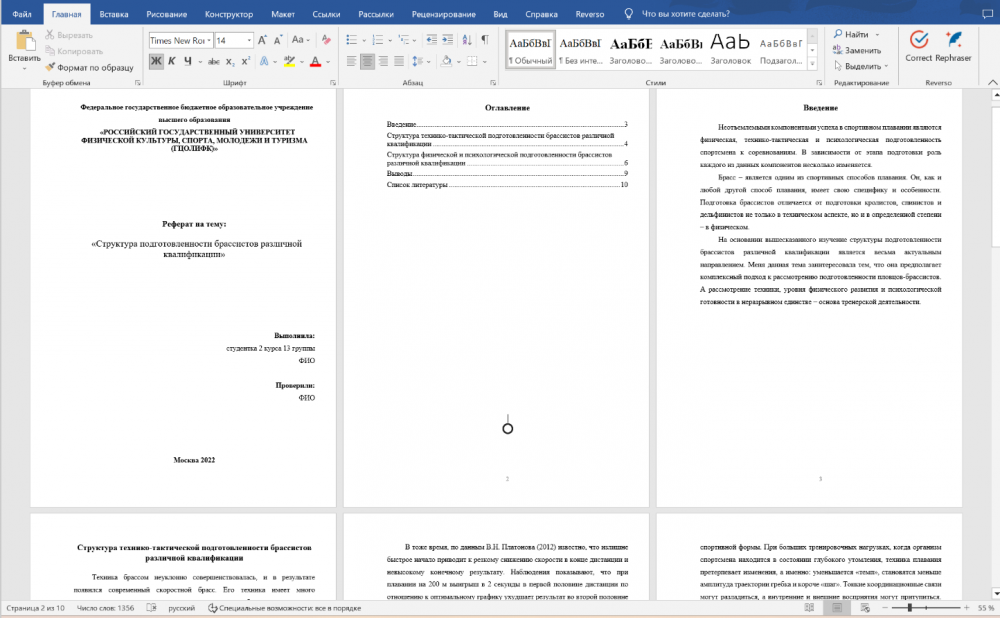Click the Clear All Formatting eraser icon
Viewport: 1000px width, 618px height.
[x=326, y=40]
